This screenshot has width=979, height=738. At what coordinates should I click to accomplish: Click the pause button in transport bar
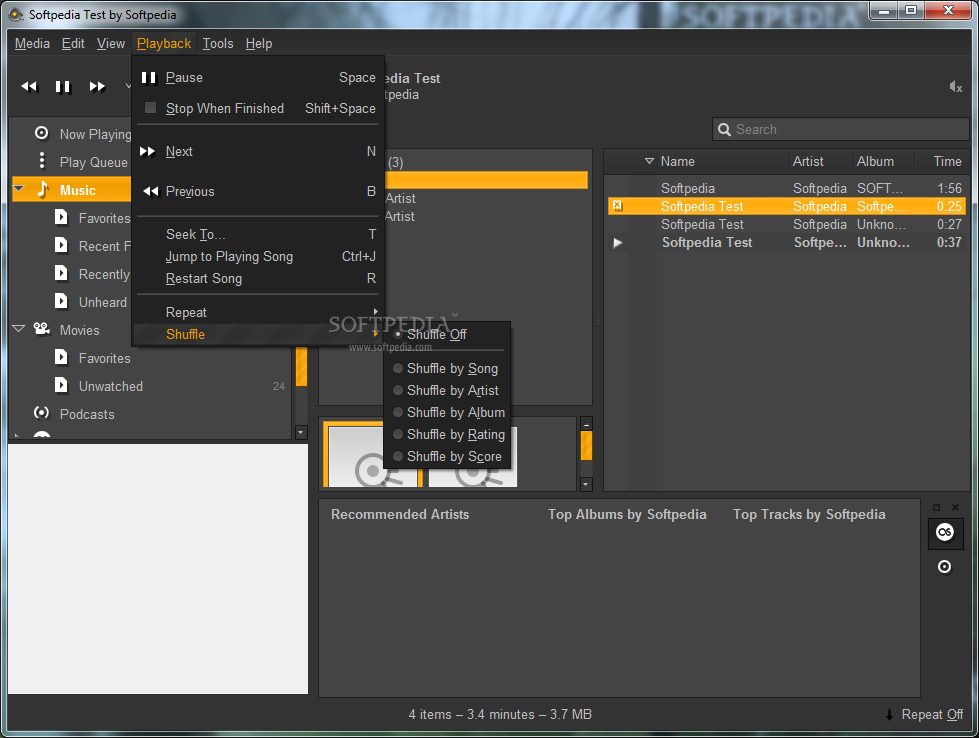tap(62, 86)
